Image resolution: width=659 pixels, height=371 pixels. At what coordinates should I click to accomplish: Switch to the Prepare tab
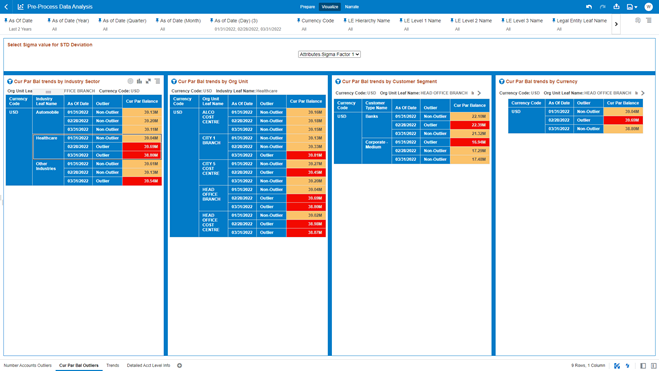click(307, 7)
